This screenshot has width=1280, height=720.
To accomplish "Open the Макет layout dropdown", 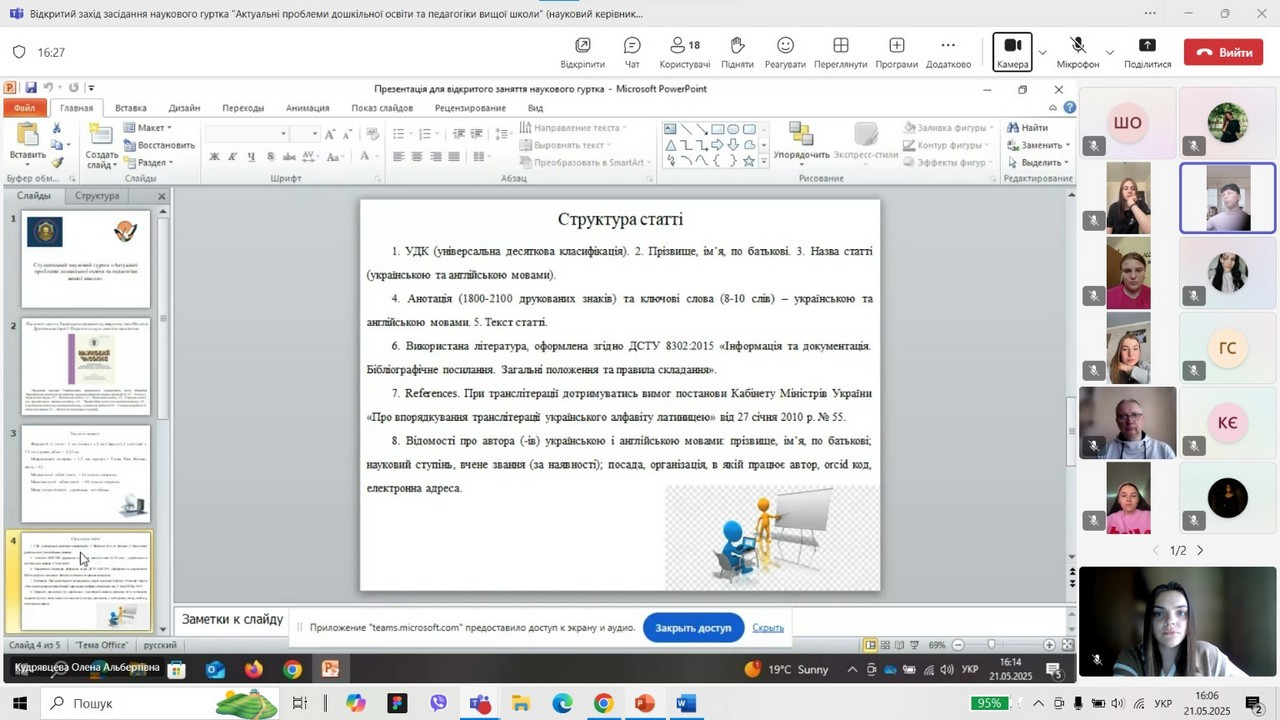I will (x=147, y=128).
